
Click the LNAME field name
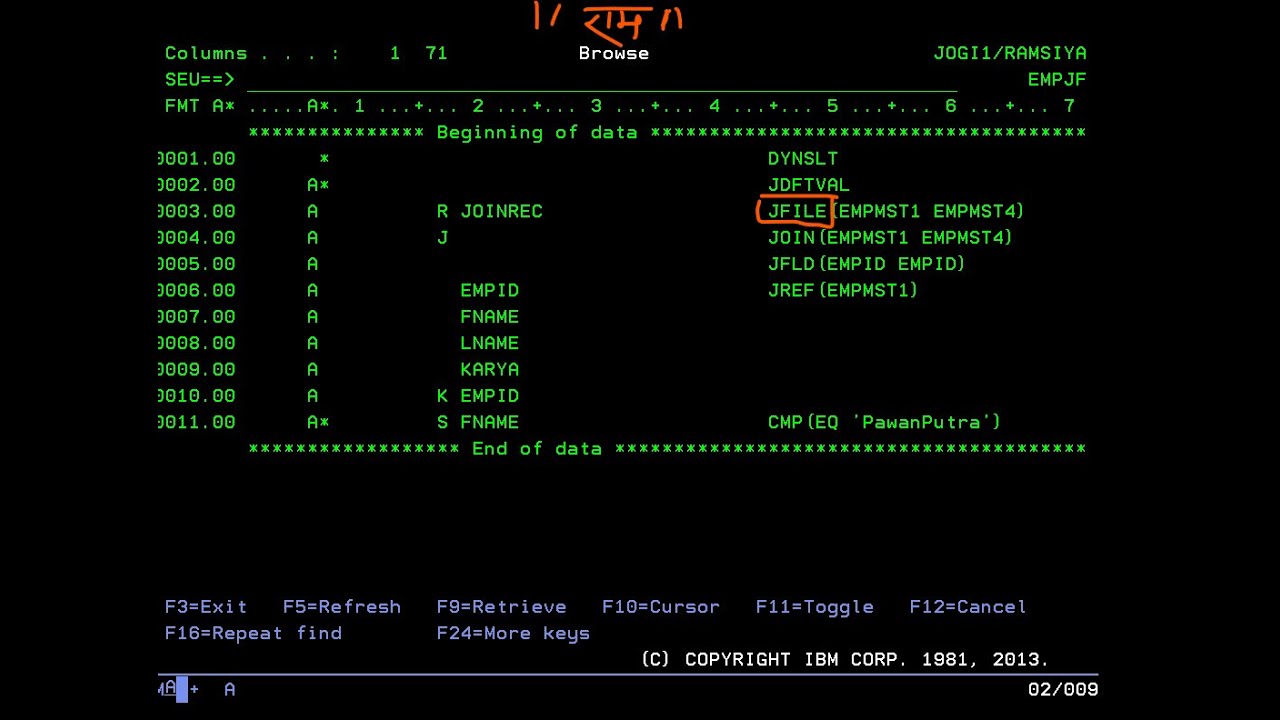(x=490, y=343)
